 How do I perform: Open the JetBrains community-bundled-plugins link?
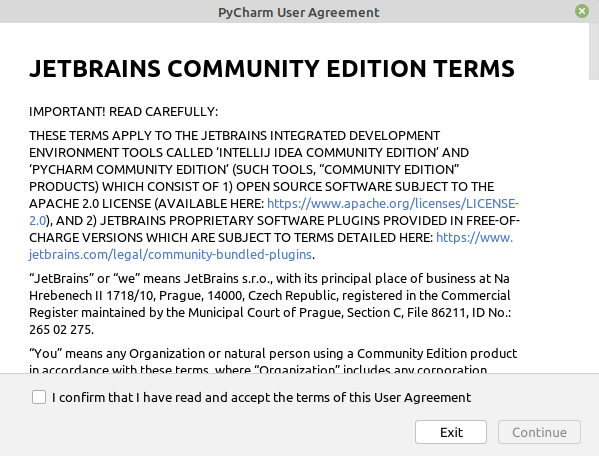pyautogui.click(x=170, y=254)
